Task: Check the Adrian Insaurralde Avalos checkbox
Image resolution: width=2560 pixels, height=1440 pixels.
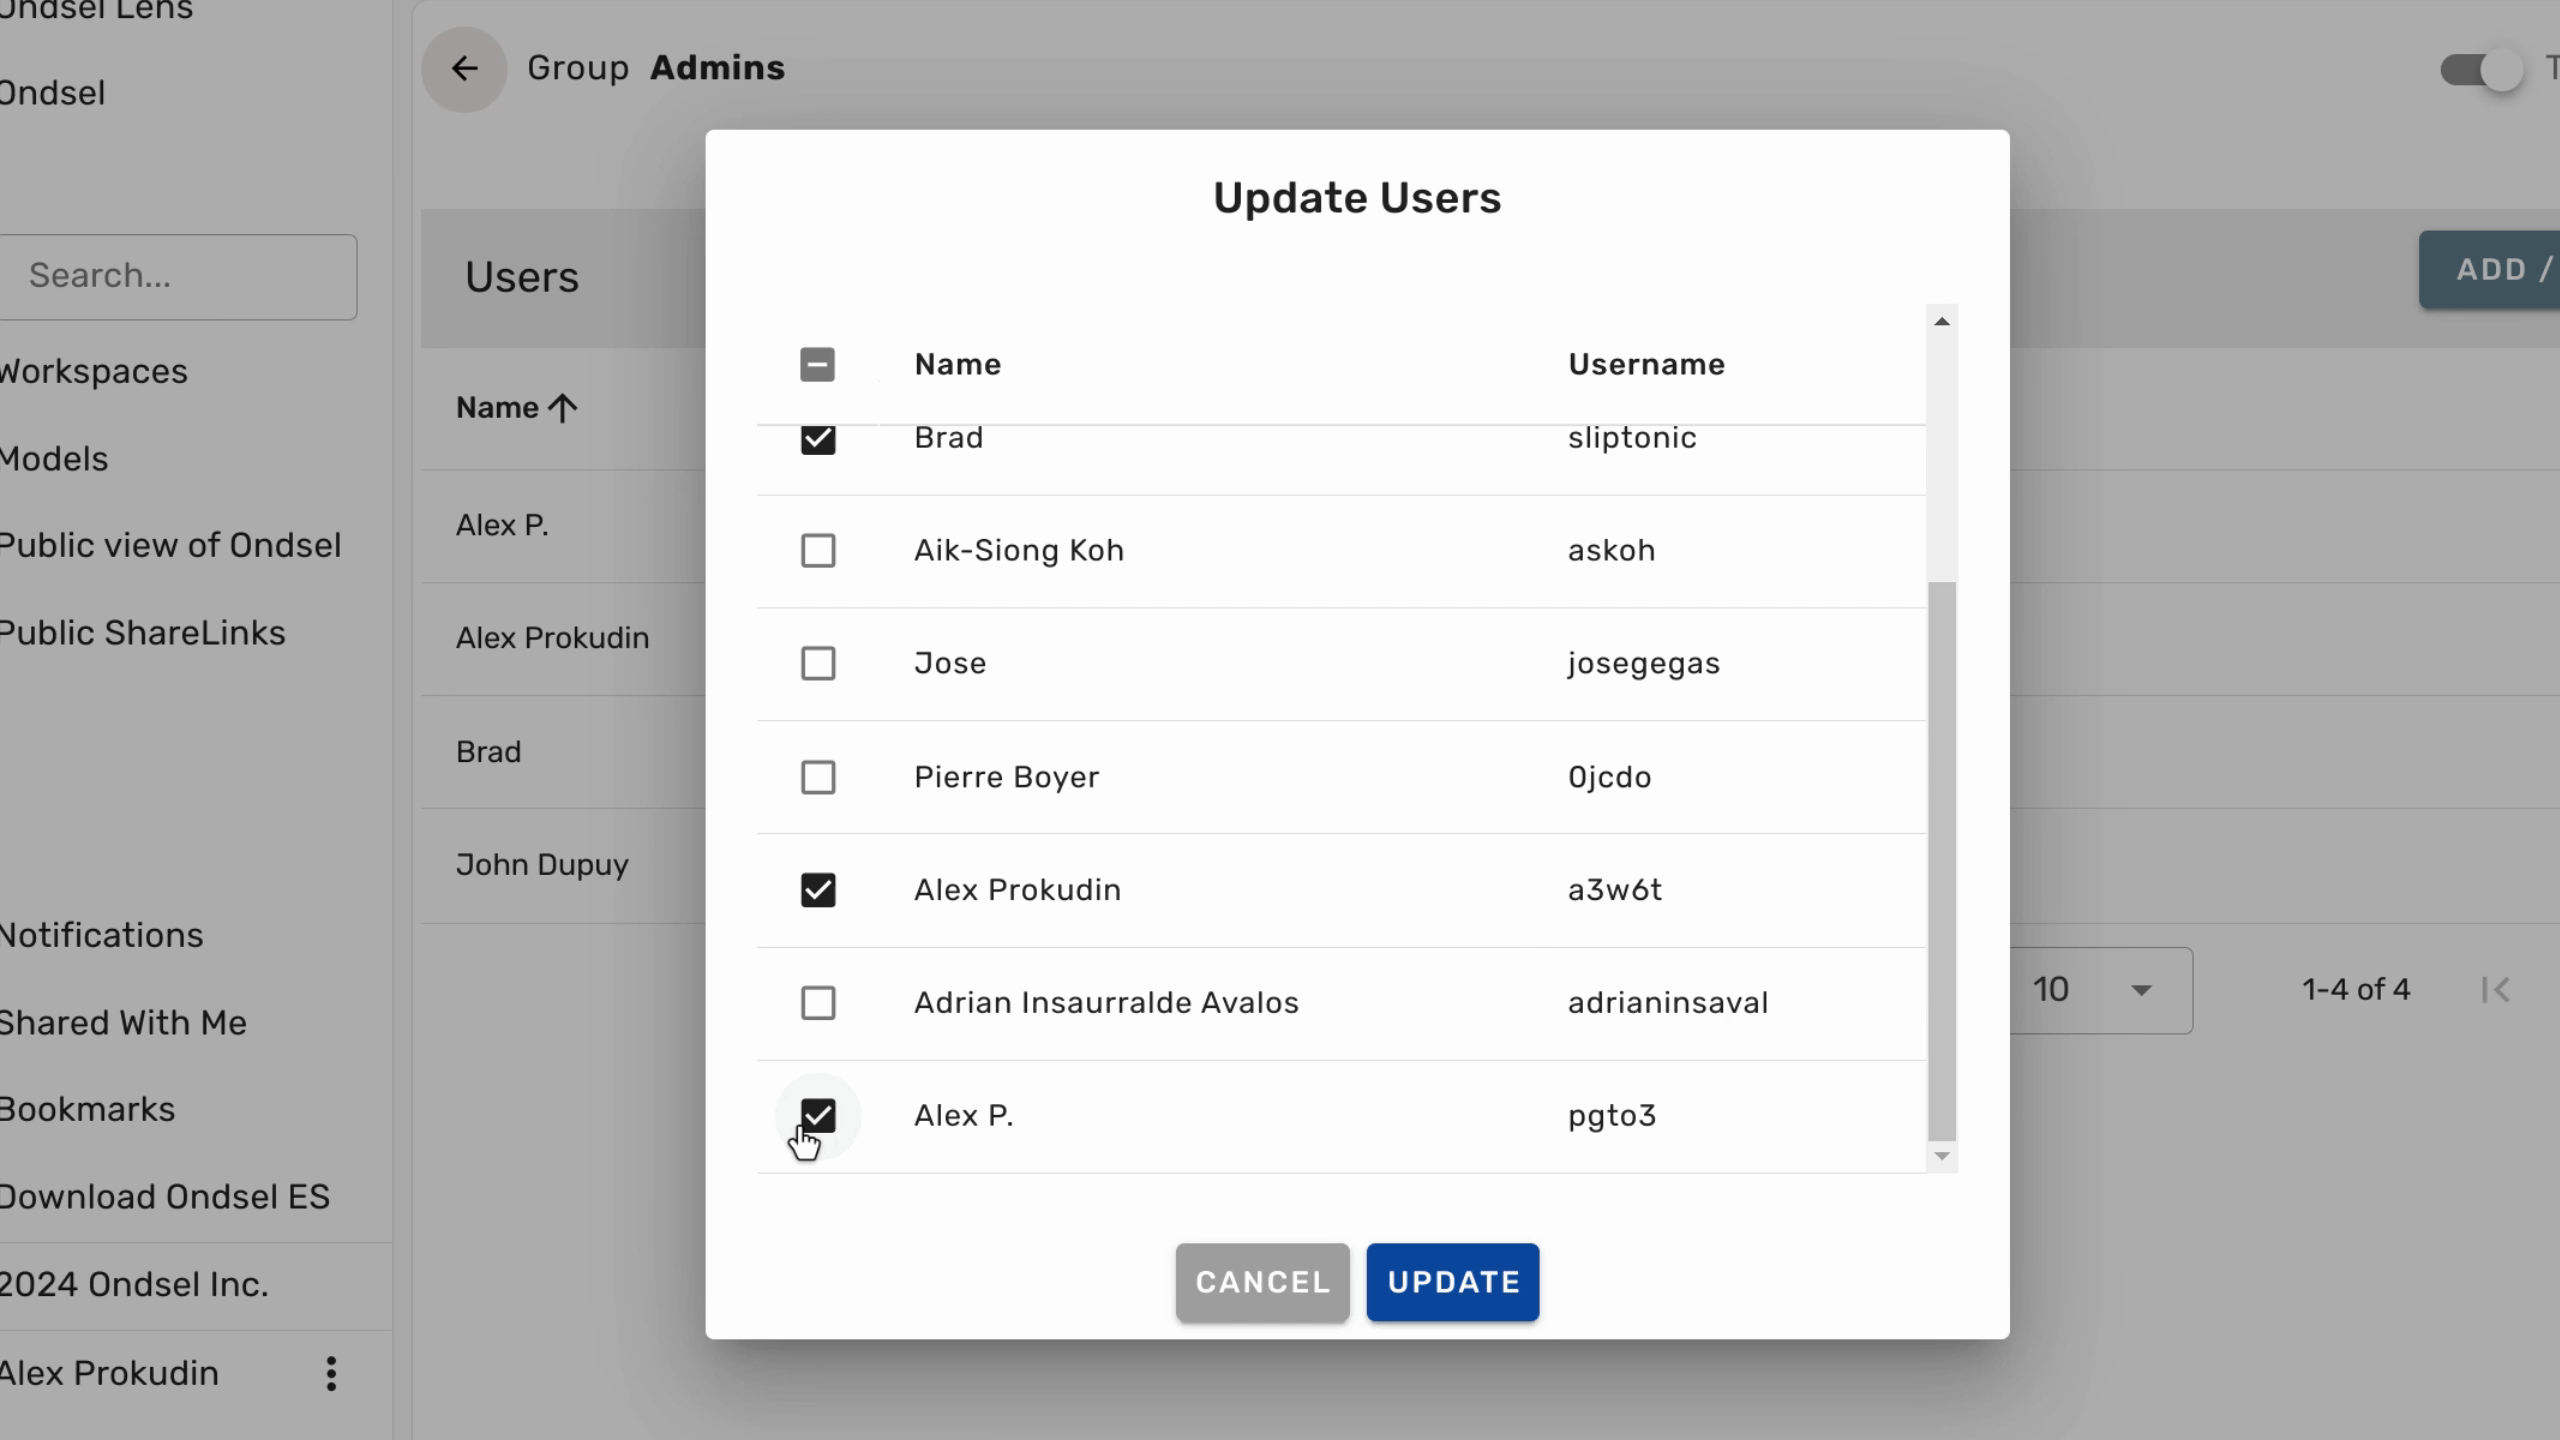Action: coord(818,1003)
